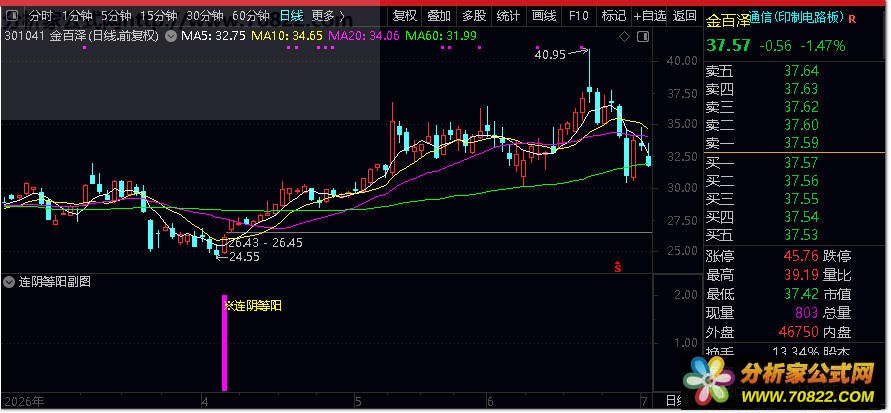Toggle the left sidebar panel icon

(10, 15)
